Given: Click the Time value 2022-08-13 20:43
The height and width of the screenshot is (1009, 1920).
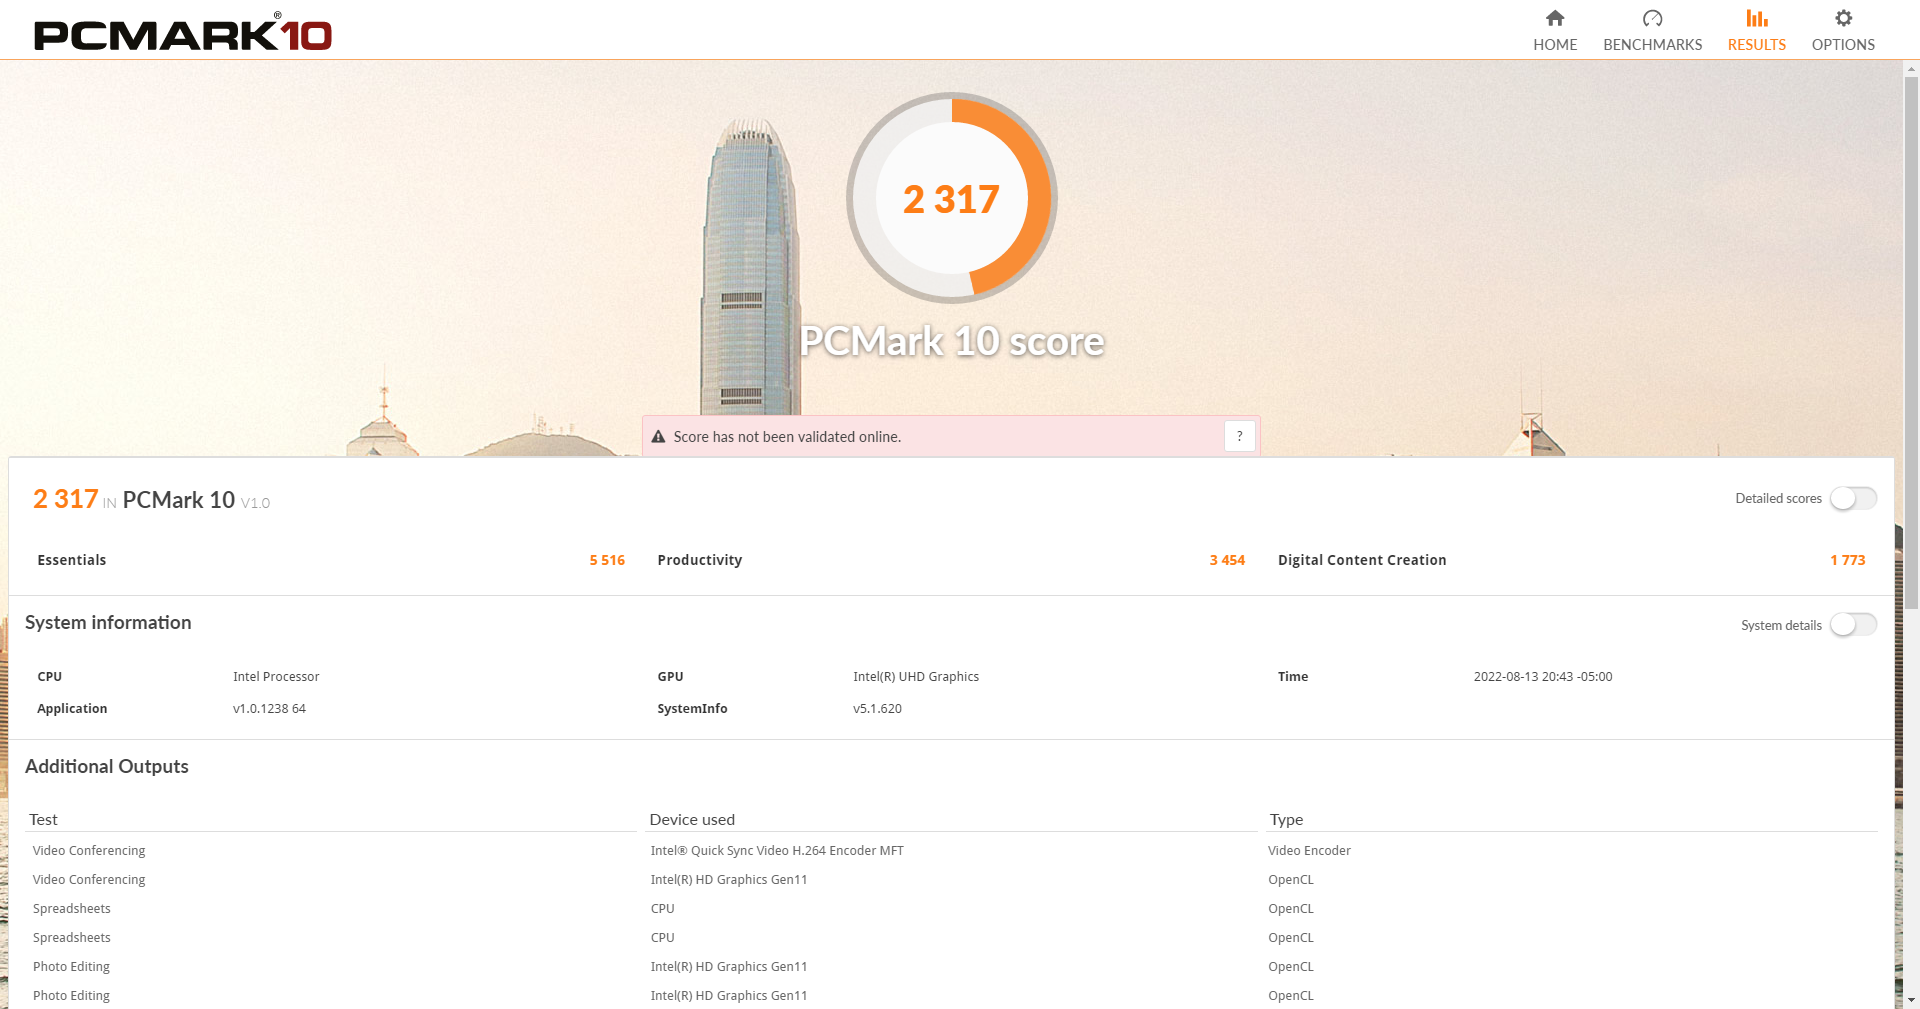Looking at the screenshot, I should (1543, 677).
